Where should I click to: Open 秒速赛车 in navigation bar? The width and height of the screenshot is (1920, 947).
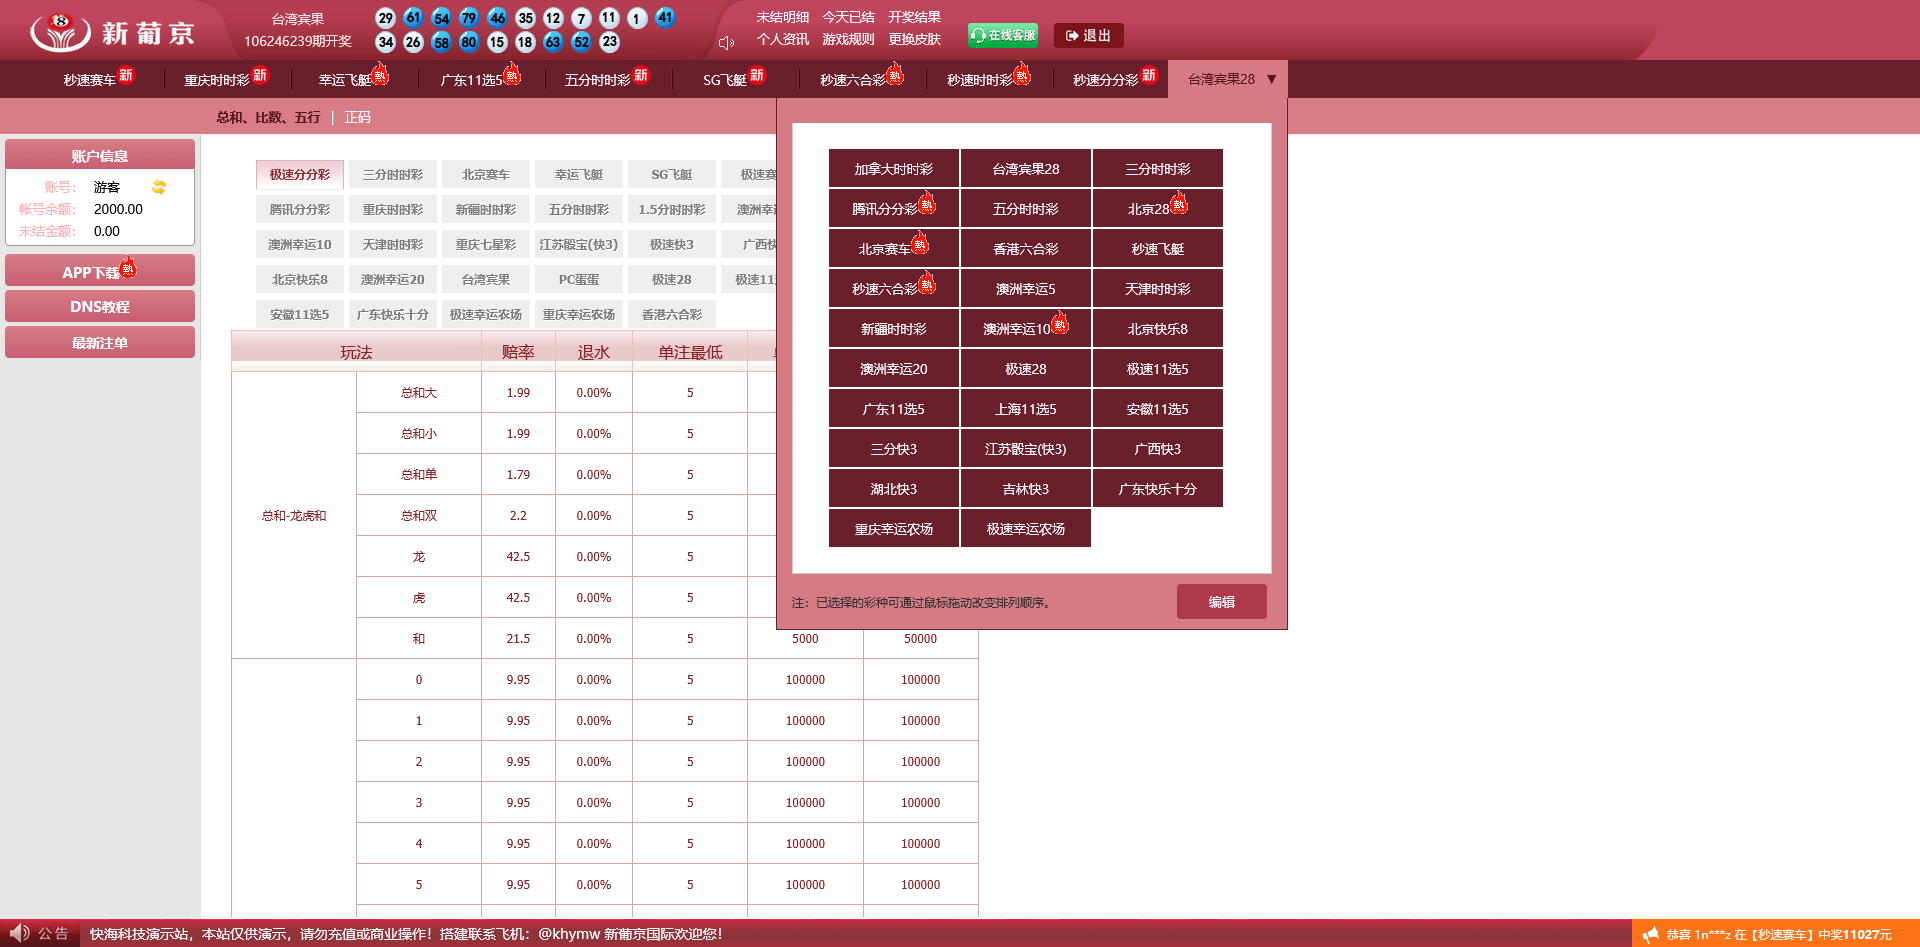[x=90, y=80]
